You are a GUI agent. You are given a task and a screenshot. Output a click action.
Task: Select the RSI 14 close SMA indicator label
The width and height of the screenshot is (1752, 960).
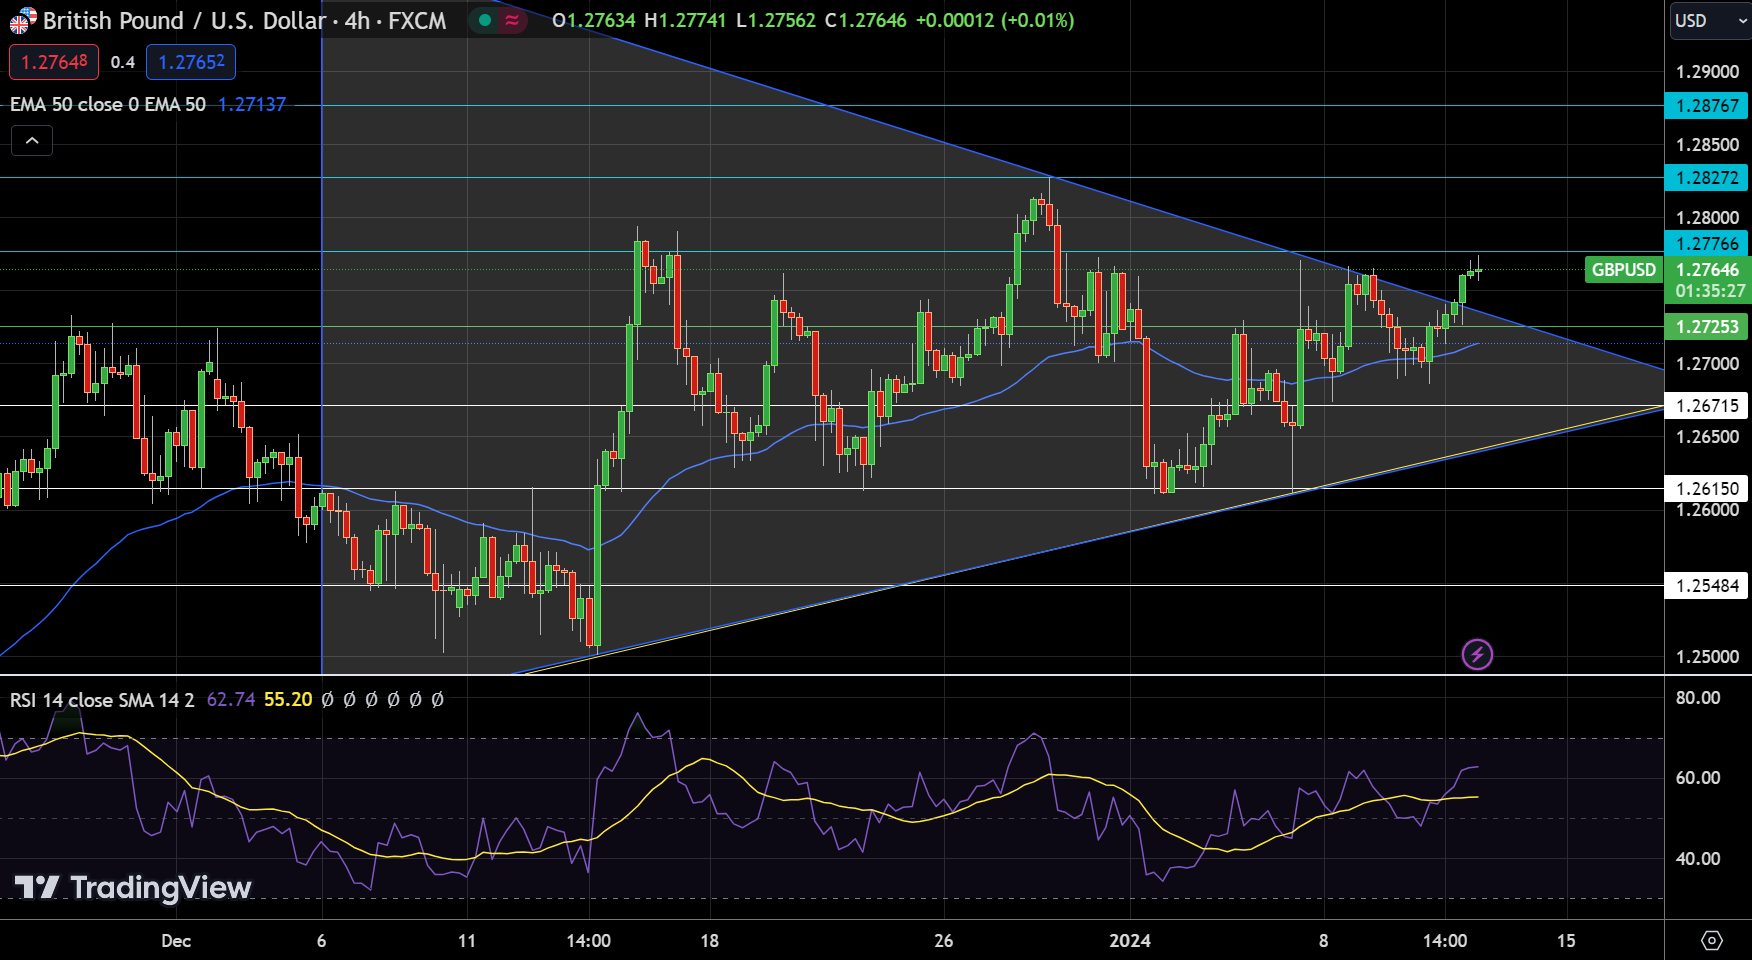pos(102,700)
